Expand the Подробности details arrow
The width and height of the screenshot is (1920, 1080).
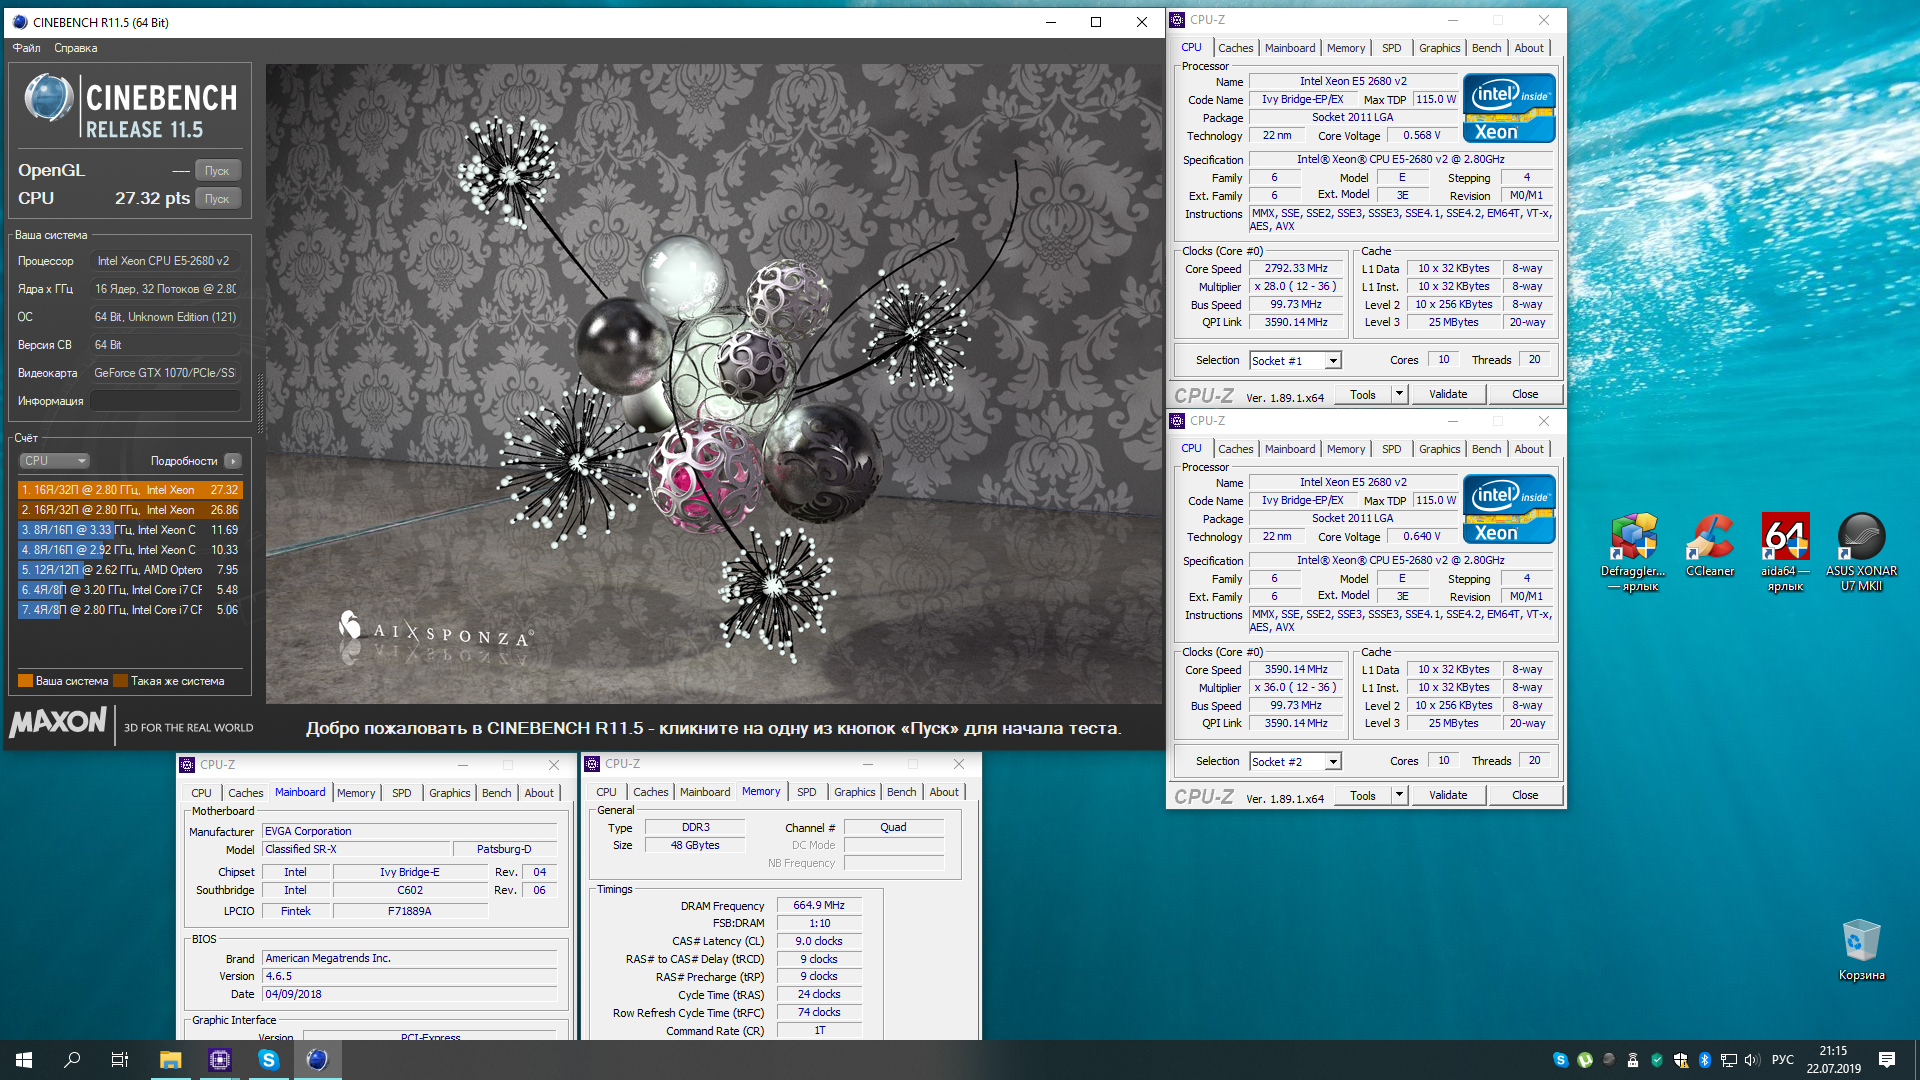tap(232, 461)
